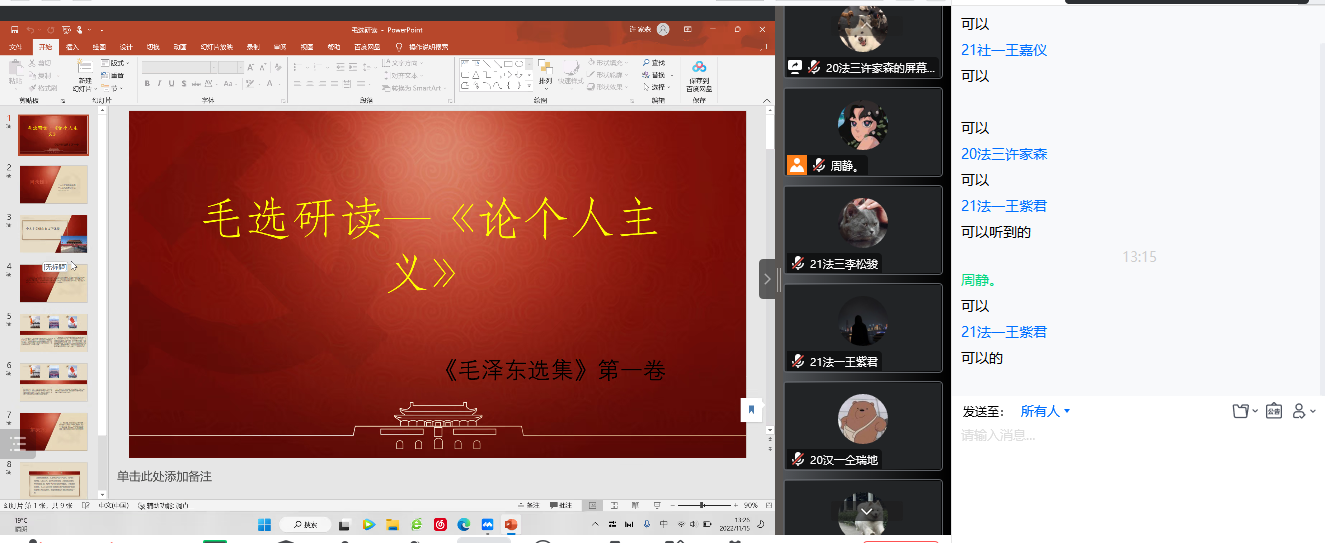
Task: Click the save icon in the title bar
Action: 15,30
